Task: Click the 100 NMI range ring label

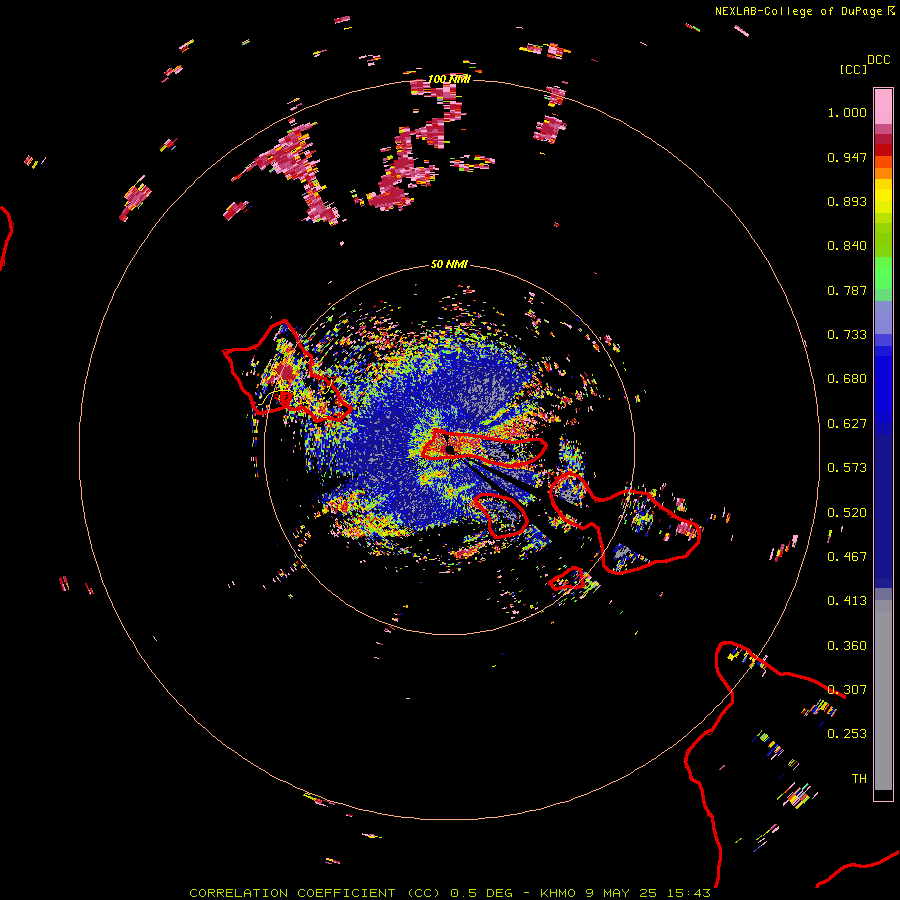Action: (x=449, y=79)
